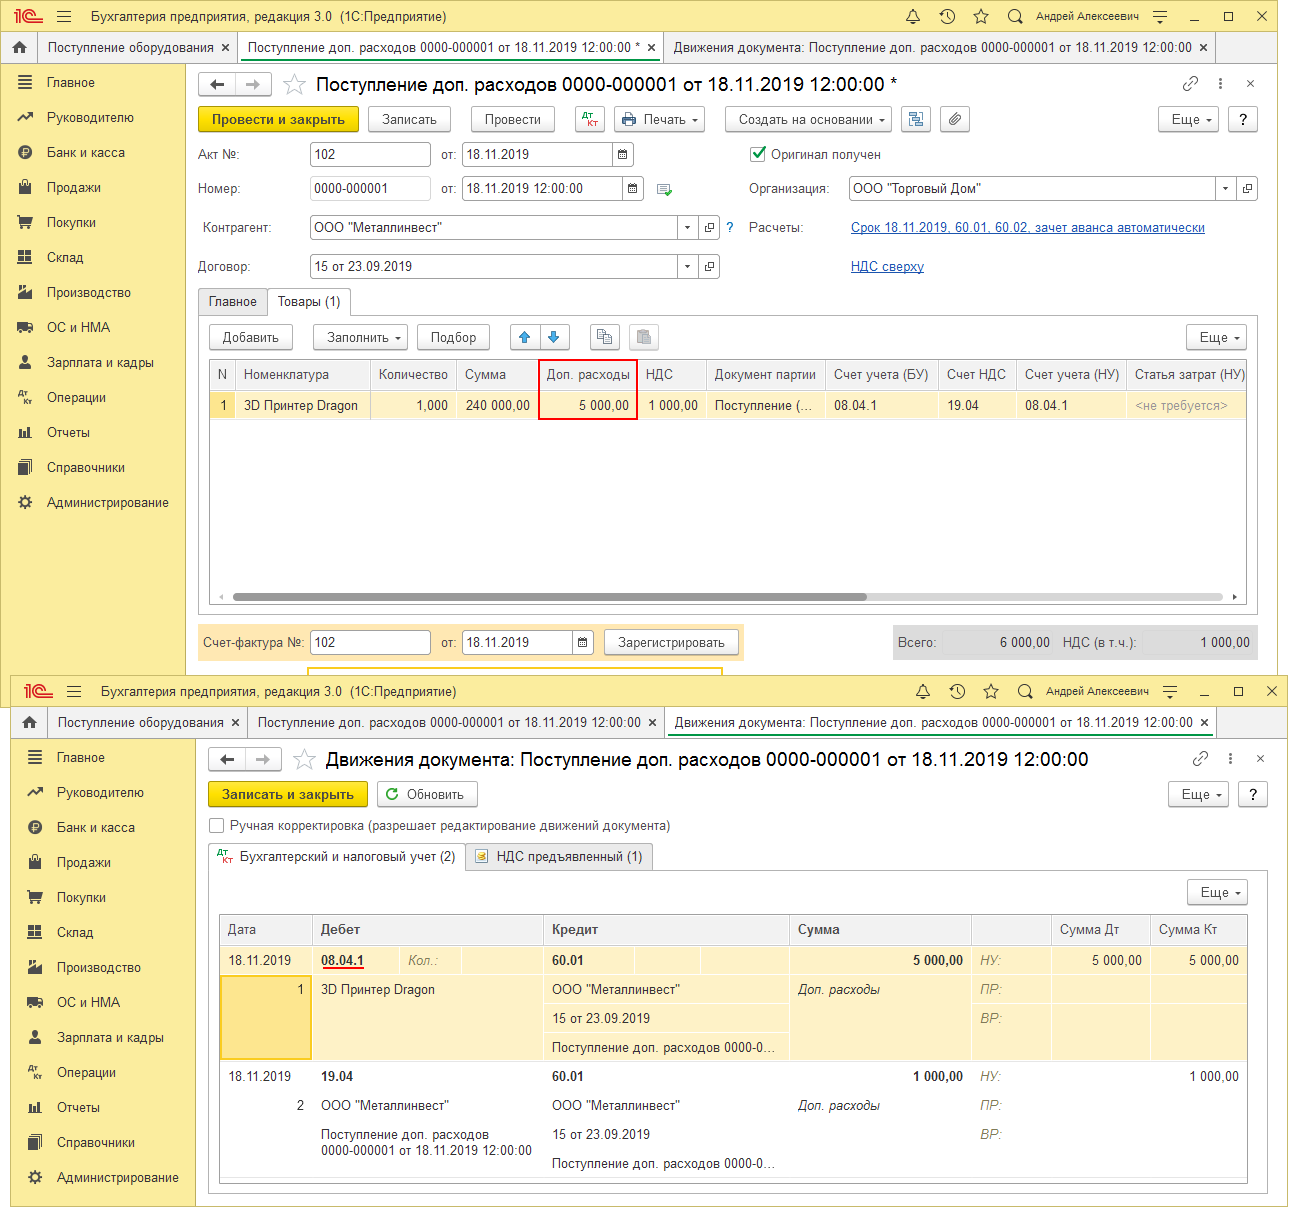Viewport: 1291px width, 1209px height.
Task: Open Договор 15 от 23.09.2019 card icon
Action: [x=709, y=266]
